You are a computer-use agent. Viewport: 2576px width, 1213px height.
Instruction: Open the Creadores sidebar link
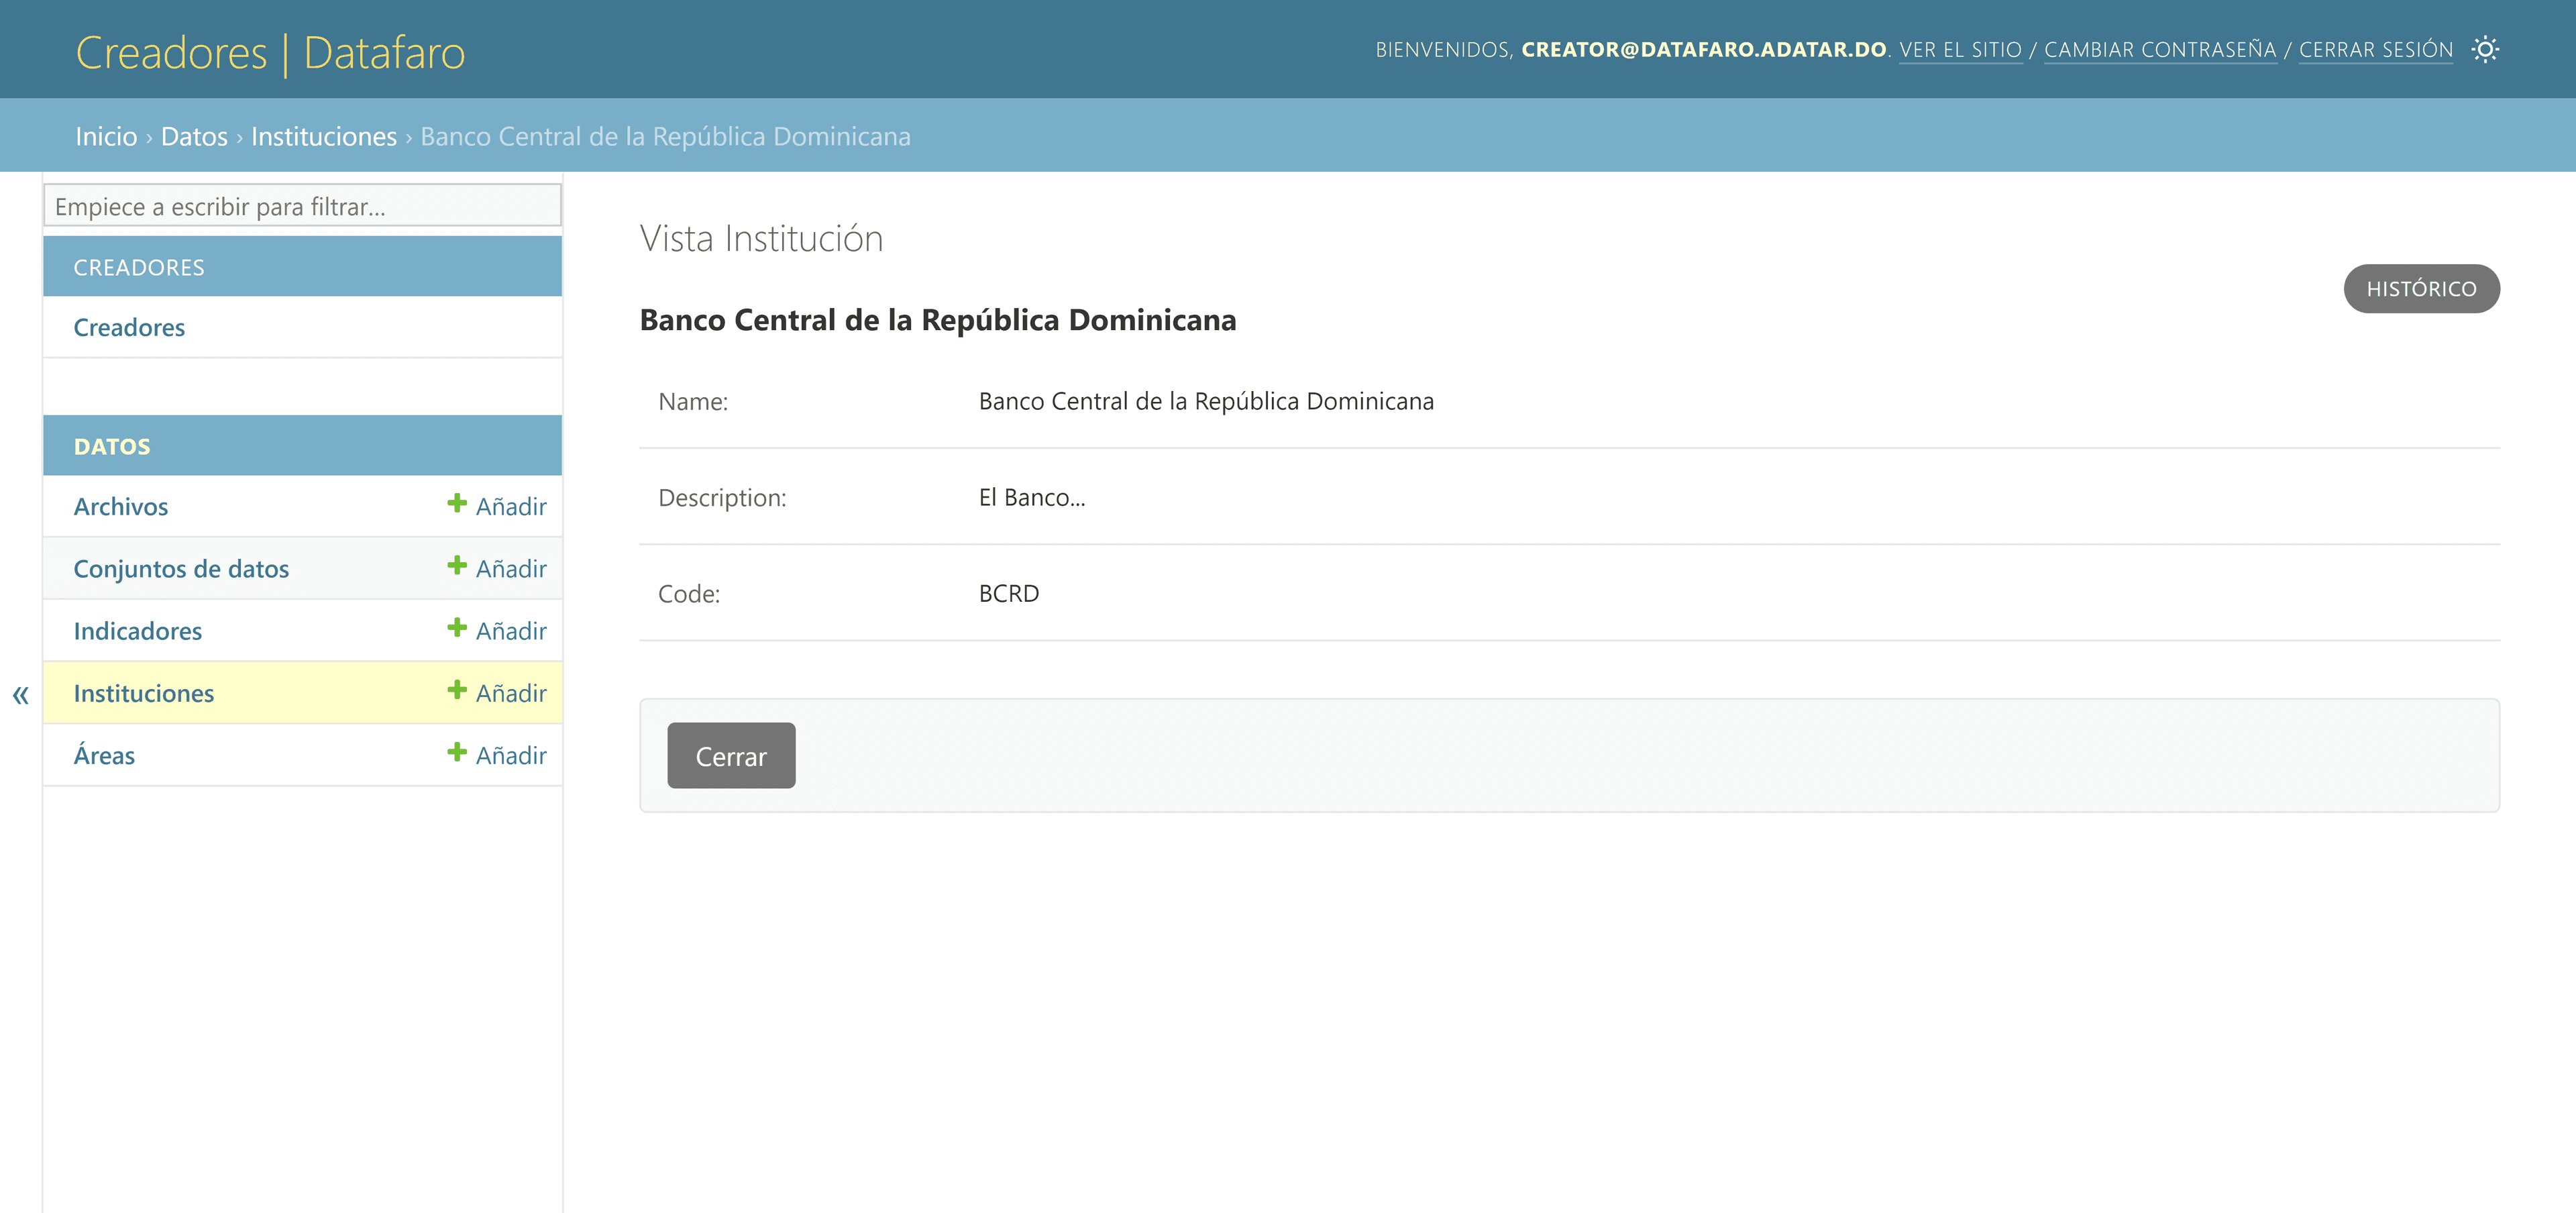click(x=129, y=327)
